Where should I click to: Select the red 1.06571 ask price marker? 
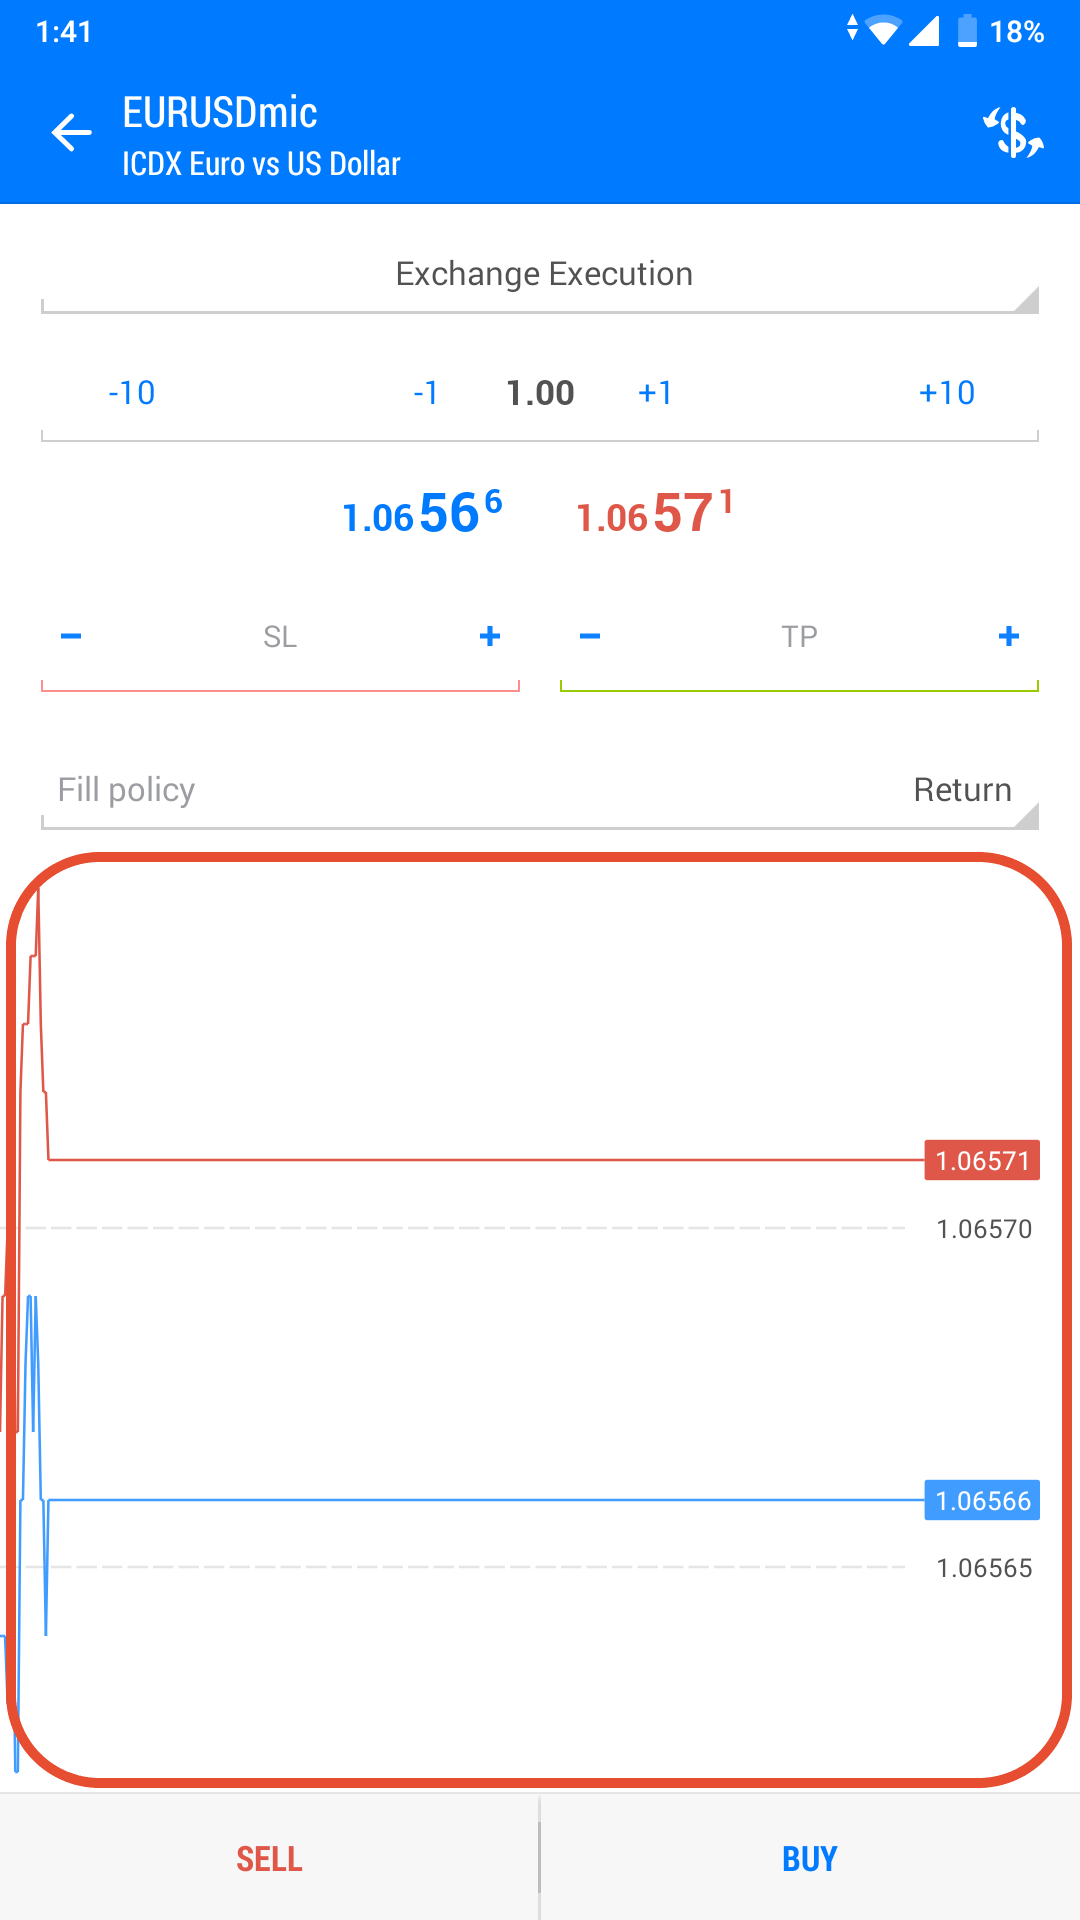pos(982,1161)
